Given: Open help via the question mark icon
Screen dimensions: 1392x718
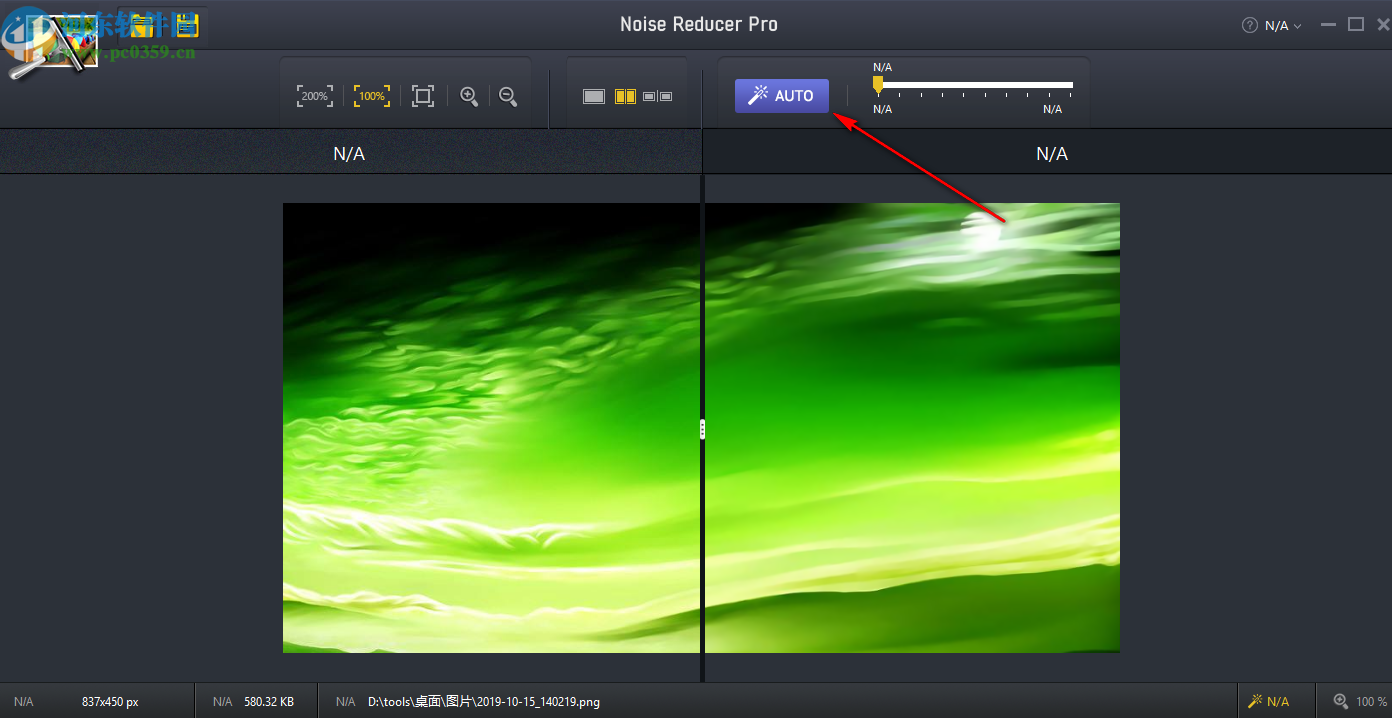Looking at the screenshot, I should coord(1249,26).
